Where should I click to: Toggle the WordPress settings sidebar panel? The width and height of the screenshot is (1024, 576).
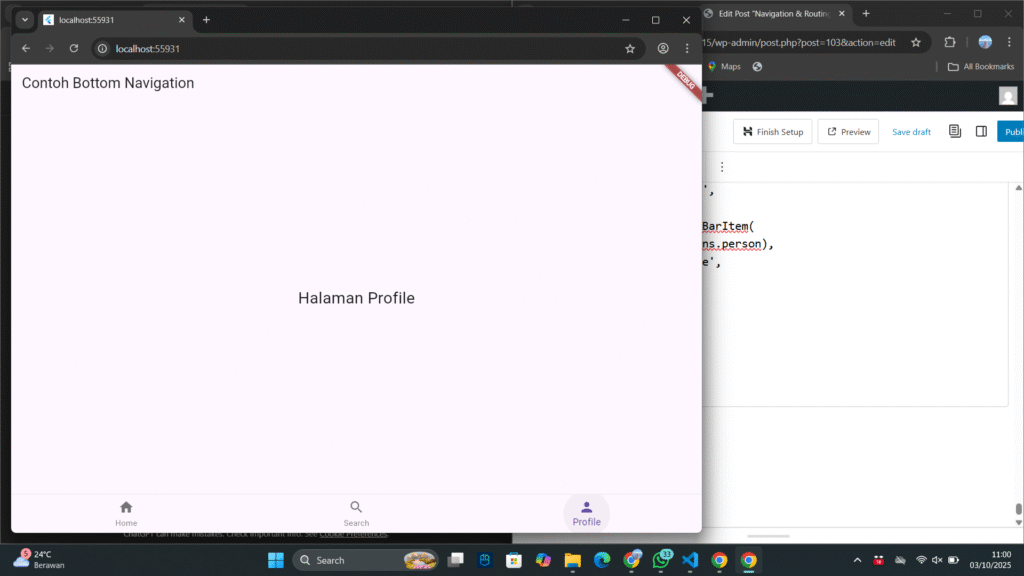[x=981, y=131]
